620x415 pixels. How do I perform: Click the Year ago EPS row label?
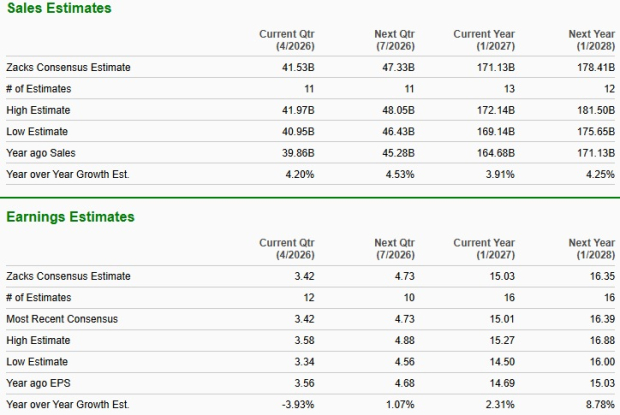tap(37, 384)
